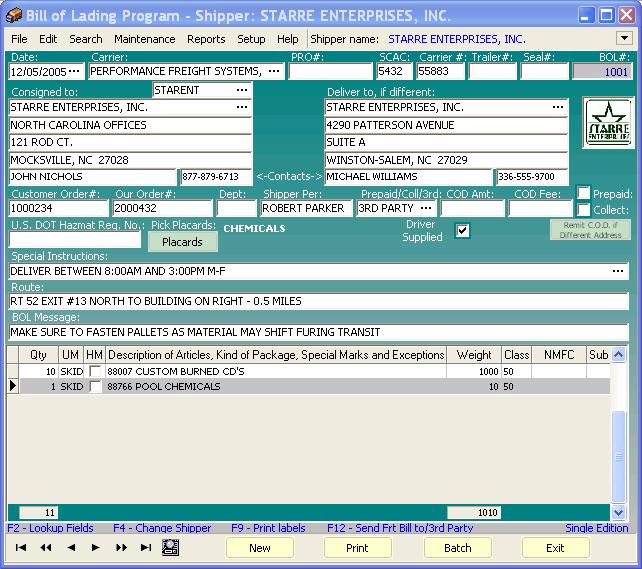642x569 pixels.
Task: Click the PRO# input field
Action: [330, 71]
